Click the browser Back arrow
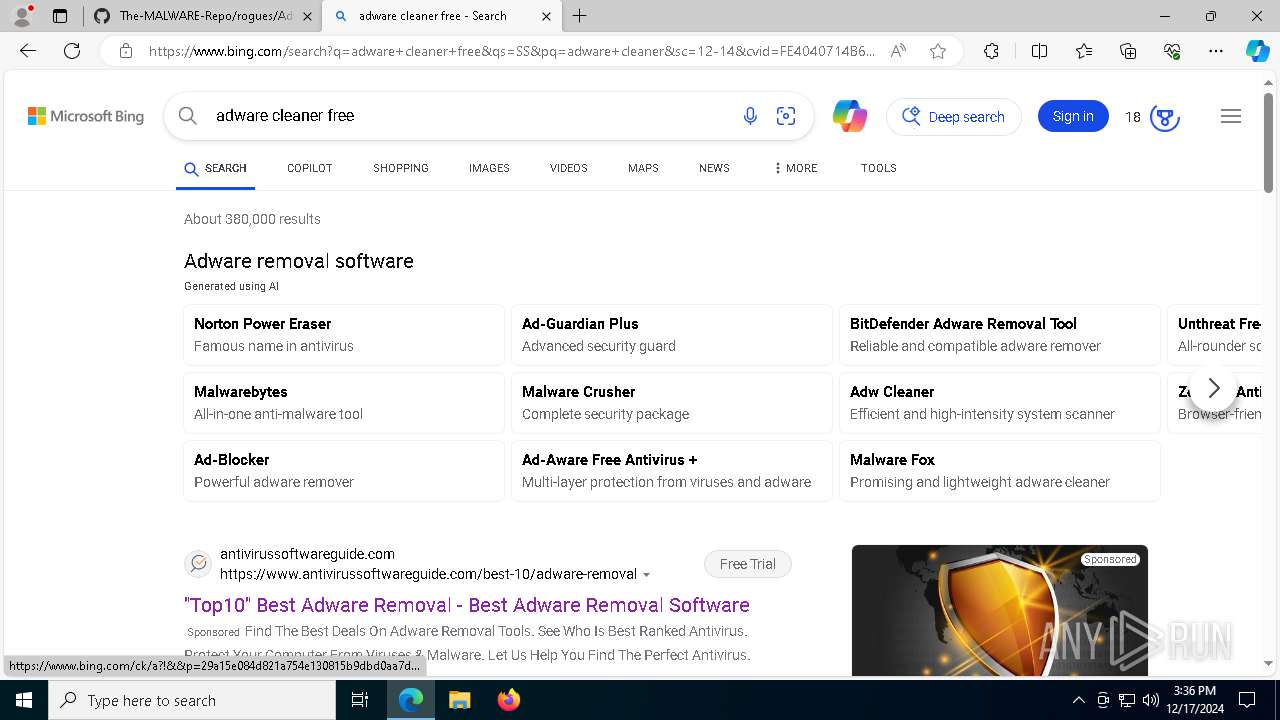Viewport: 1280px width, 720px height. point(28,51)
